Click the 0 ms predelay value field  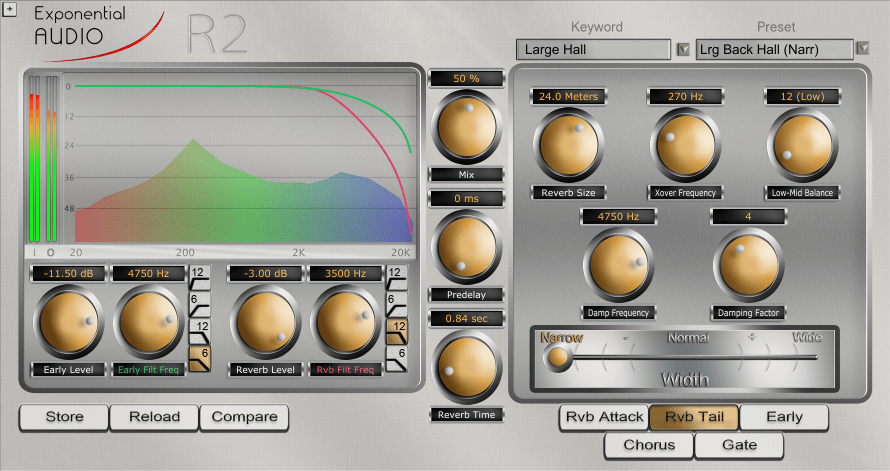tap(467, 199)
